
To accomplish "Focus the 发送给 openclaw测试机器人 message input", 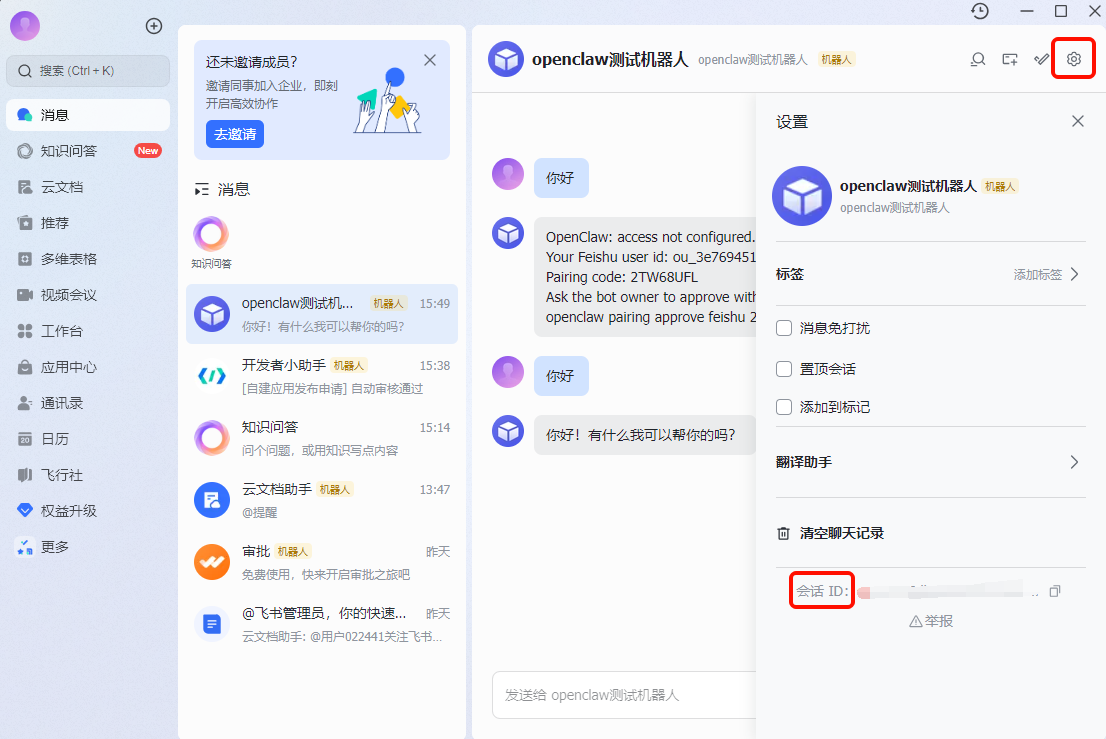I will click(624, 695).
